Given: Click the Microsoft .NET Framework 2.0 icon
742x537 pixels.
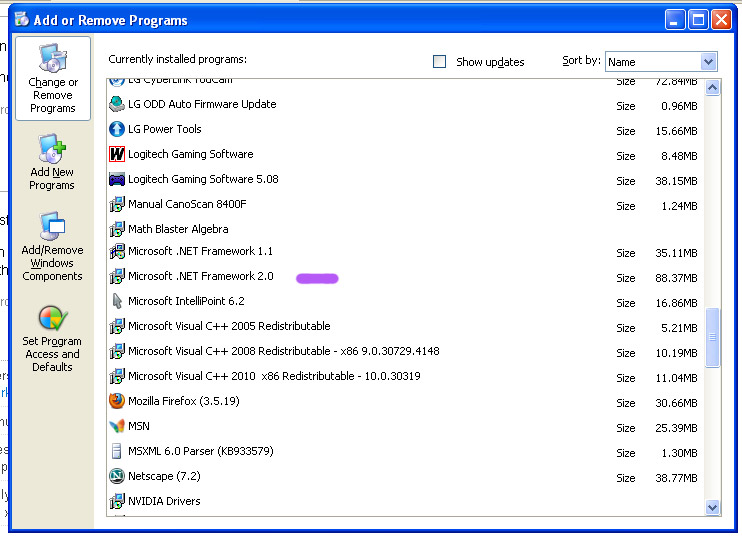Looking at the screenshot, I should (x=116, y=276).
